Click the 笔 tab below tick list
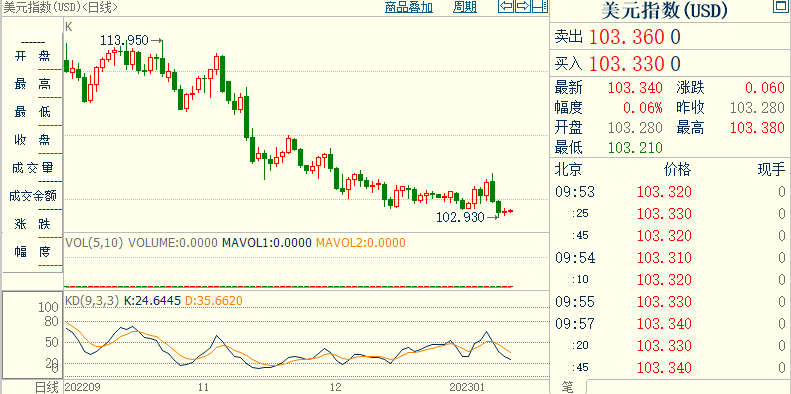This screenshot has height=394, width=791. [567, 387]
